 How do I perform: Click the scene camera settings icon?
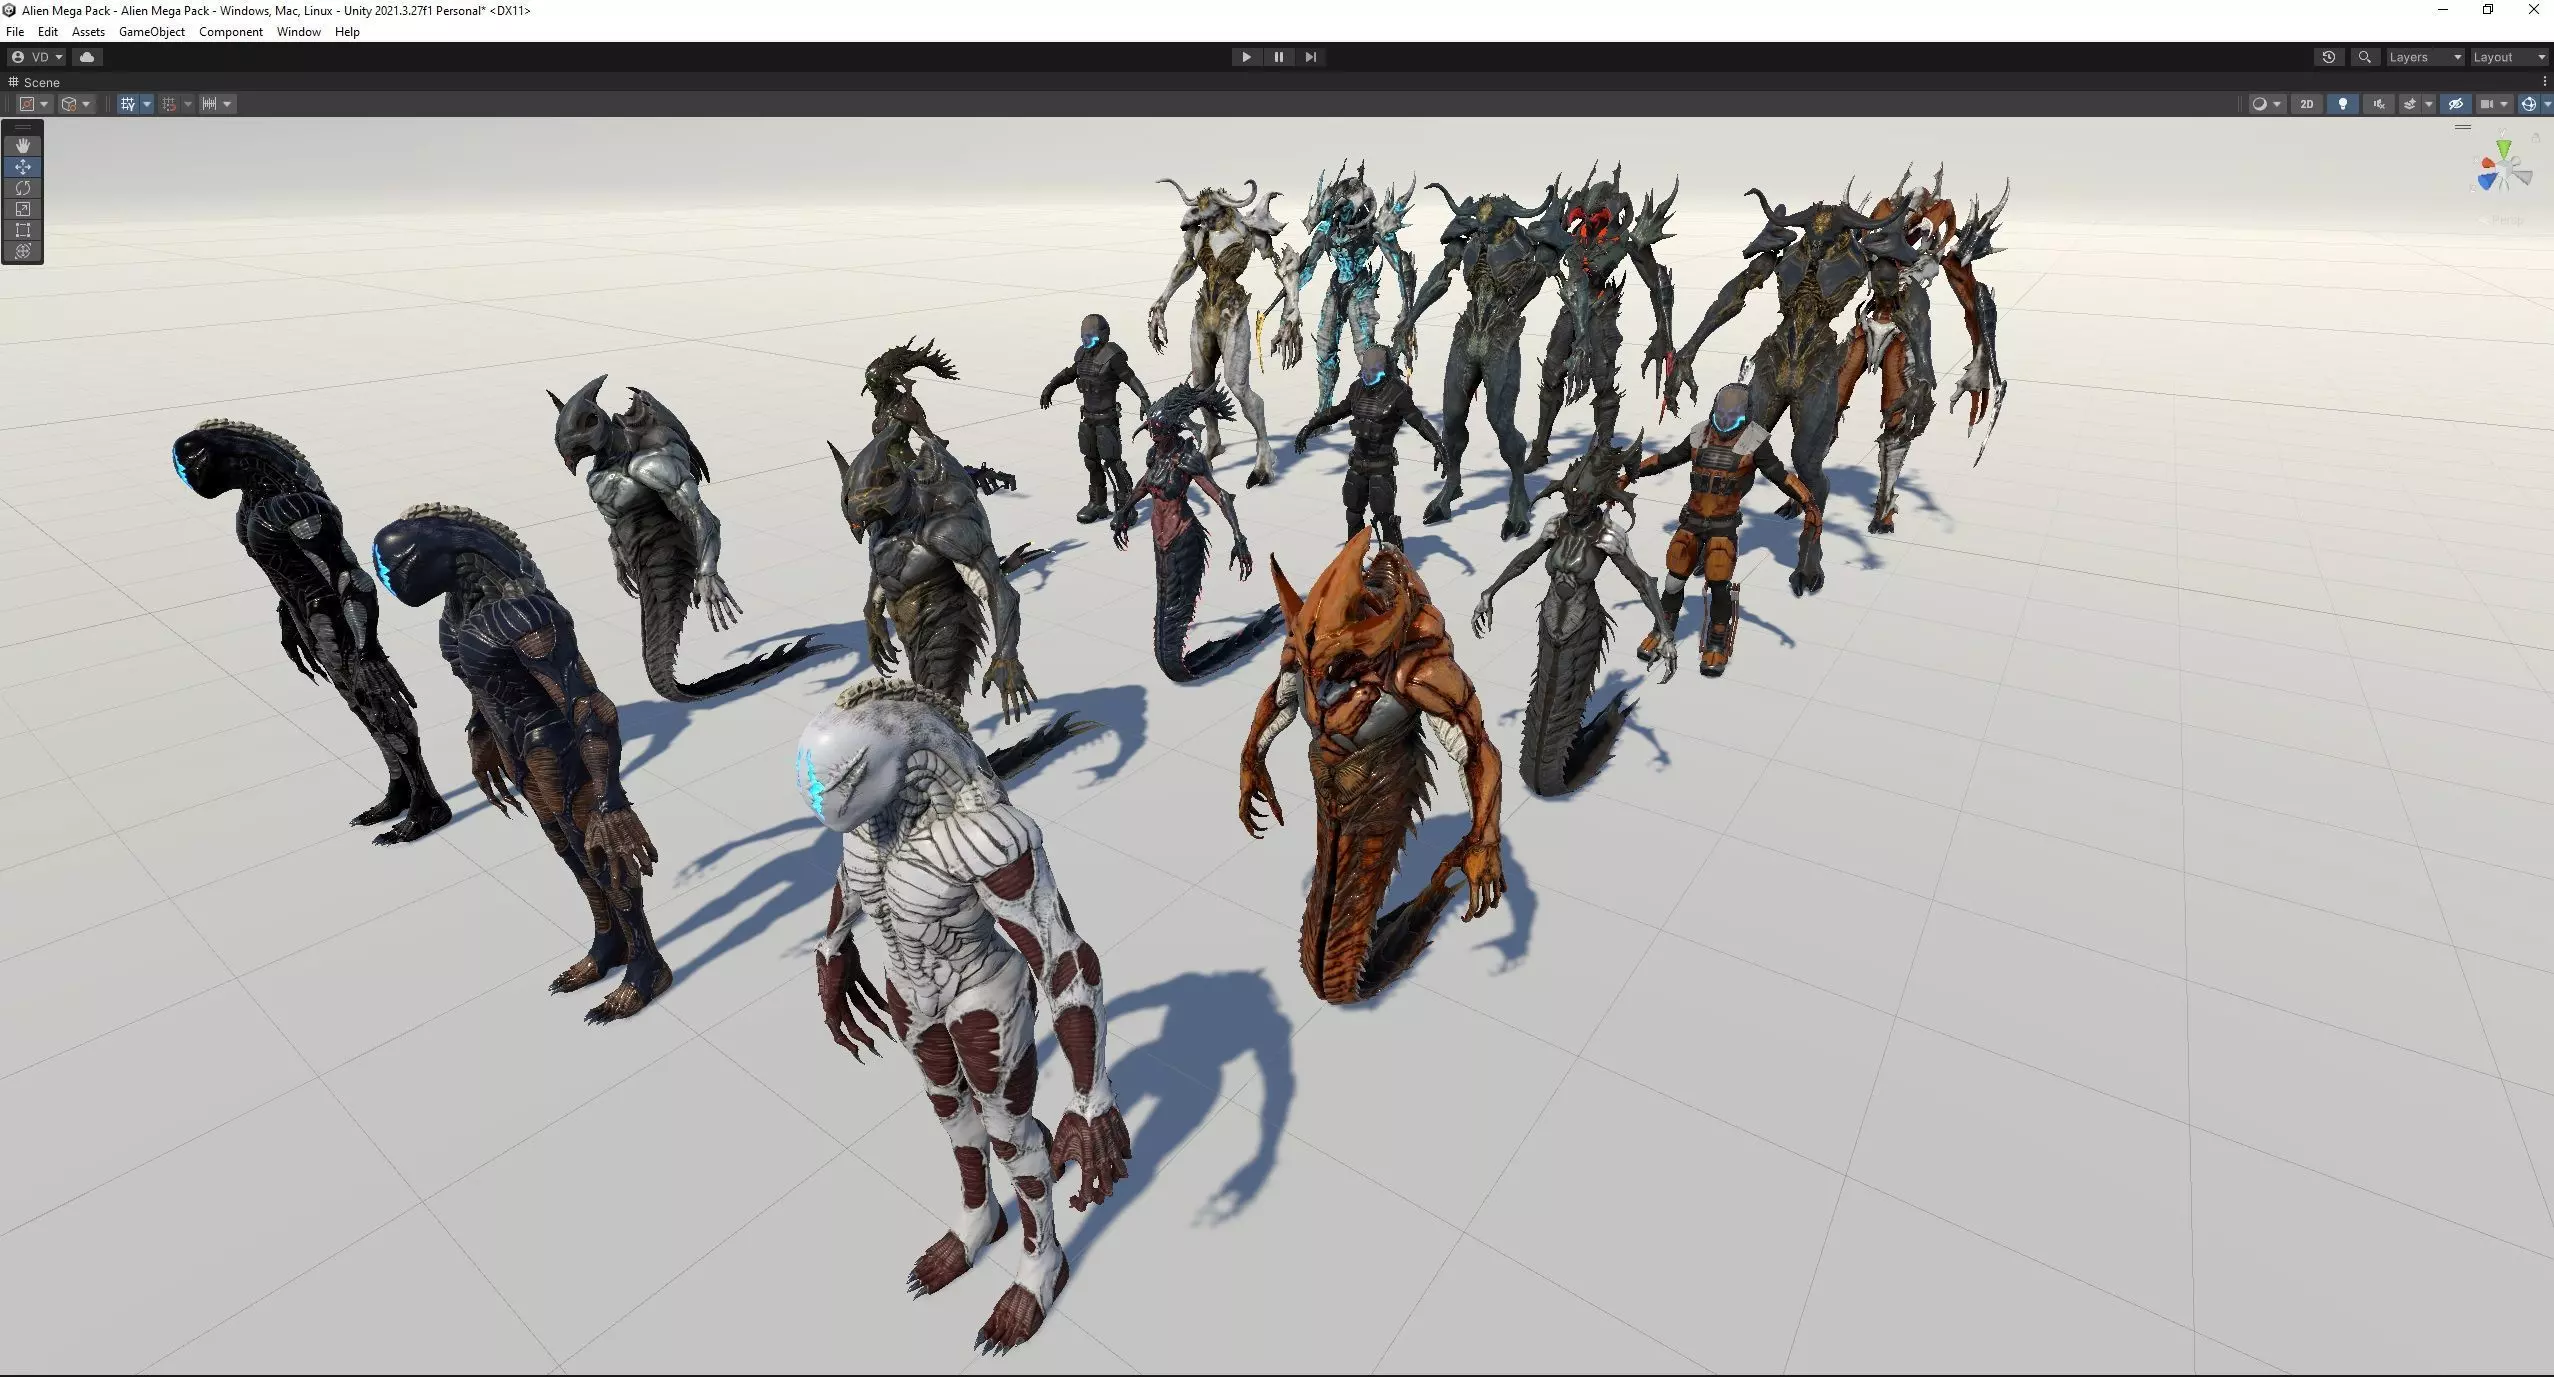click(x=2487, y=104)
